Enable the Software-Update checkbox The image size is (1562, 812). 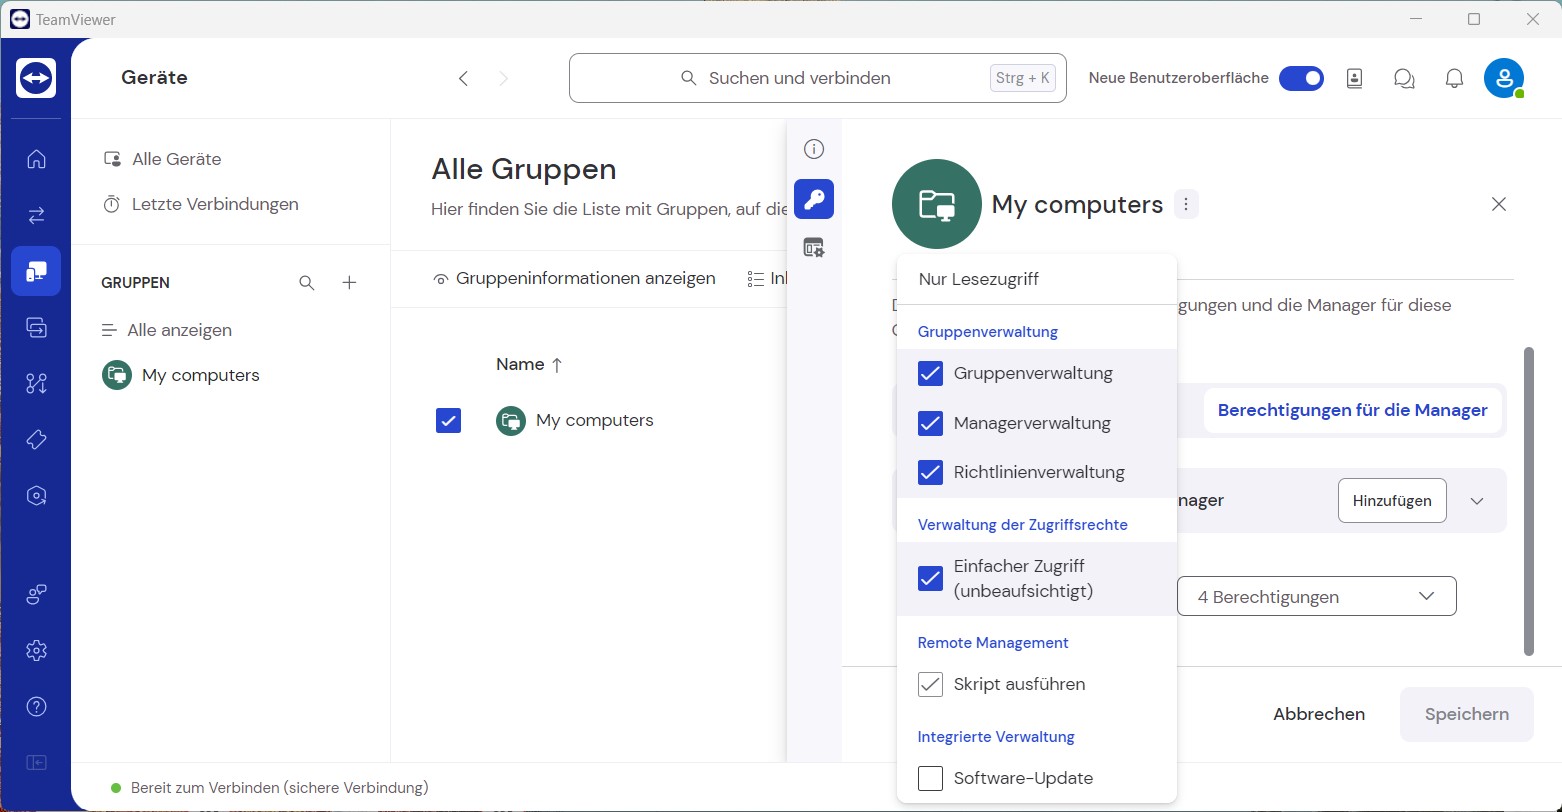(x=930, y=778)
